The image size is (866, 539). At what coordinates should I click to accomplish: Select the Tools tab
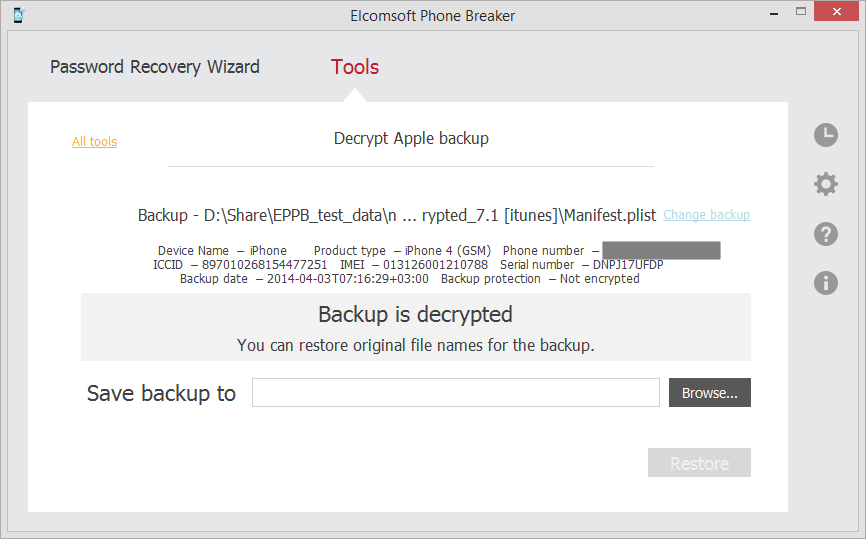pos(355,67)
